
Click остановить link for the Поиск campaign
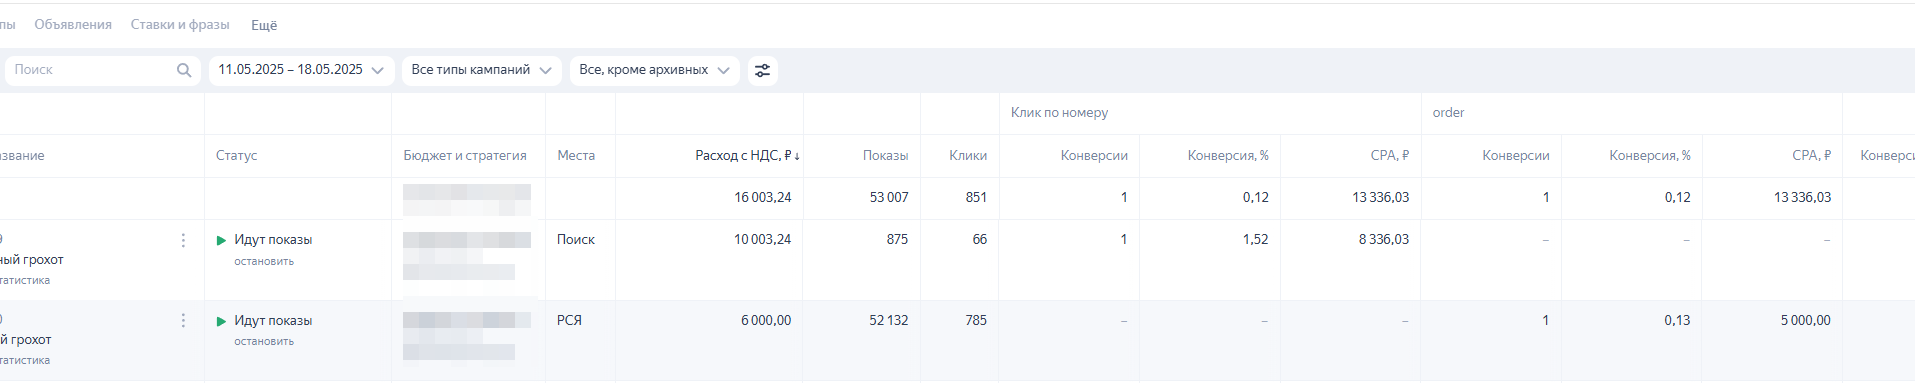pos(264,261)
